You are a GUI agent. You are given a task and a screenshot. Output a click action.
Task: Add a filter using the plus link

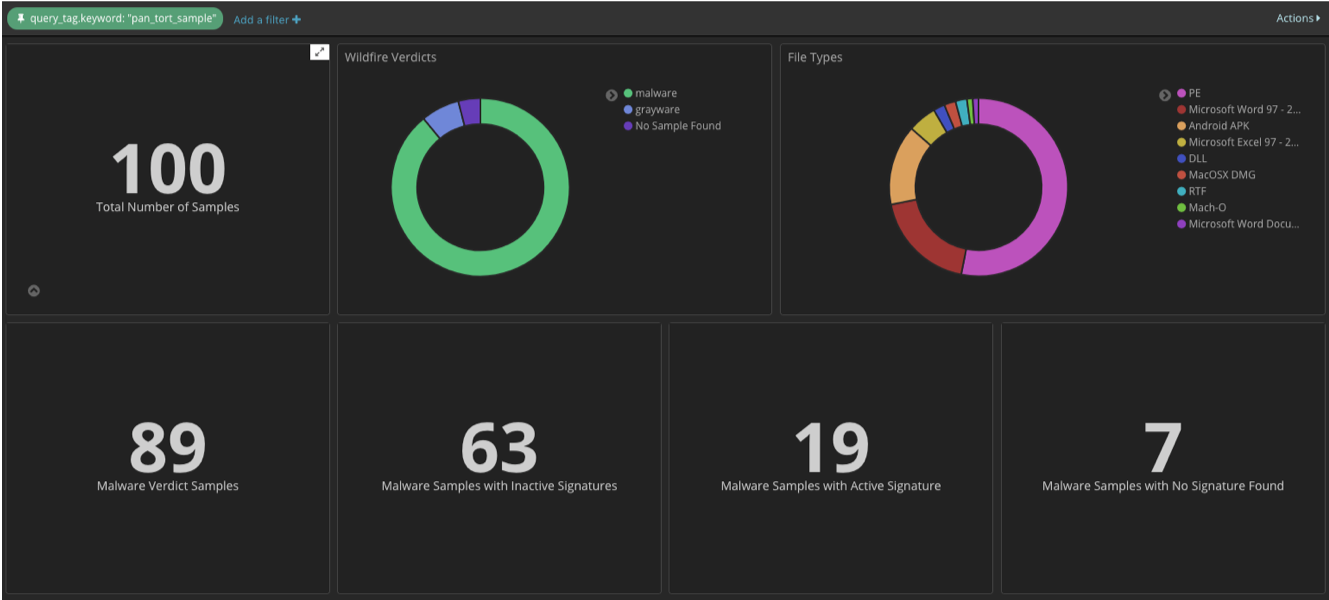click(267, 20)
